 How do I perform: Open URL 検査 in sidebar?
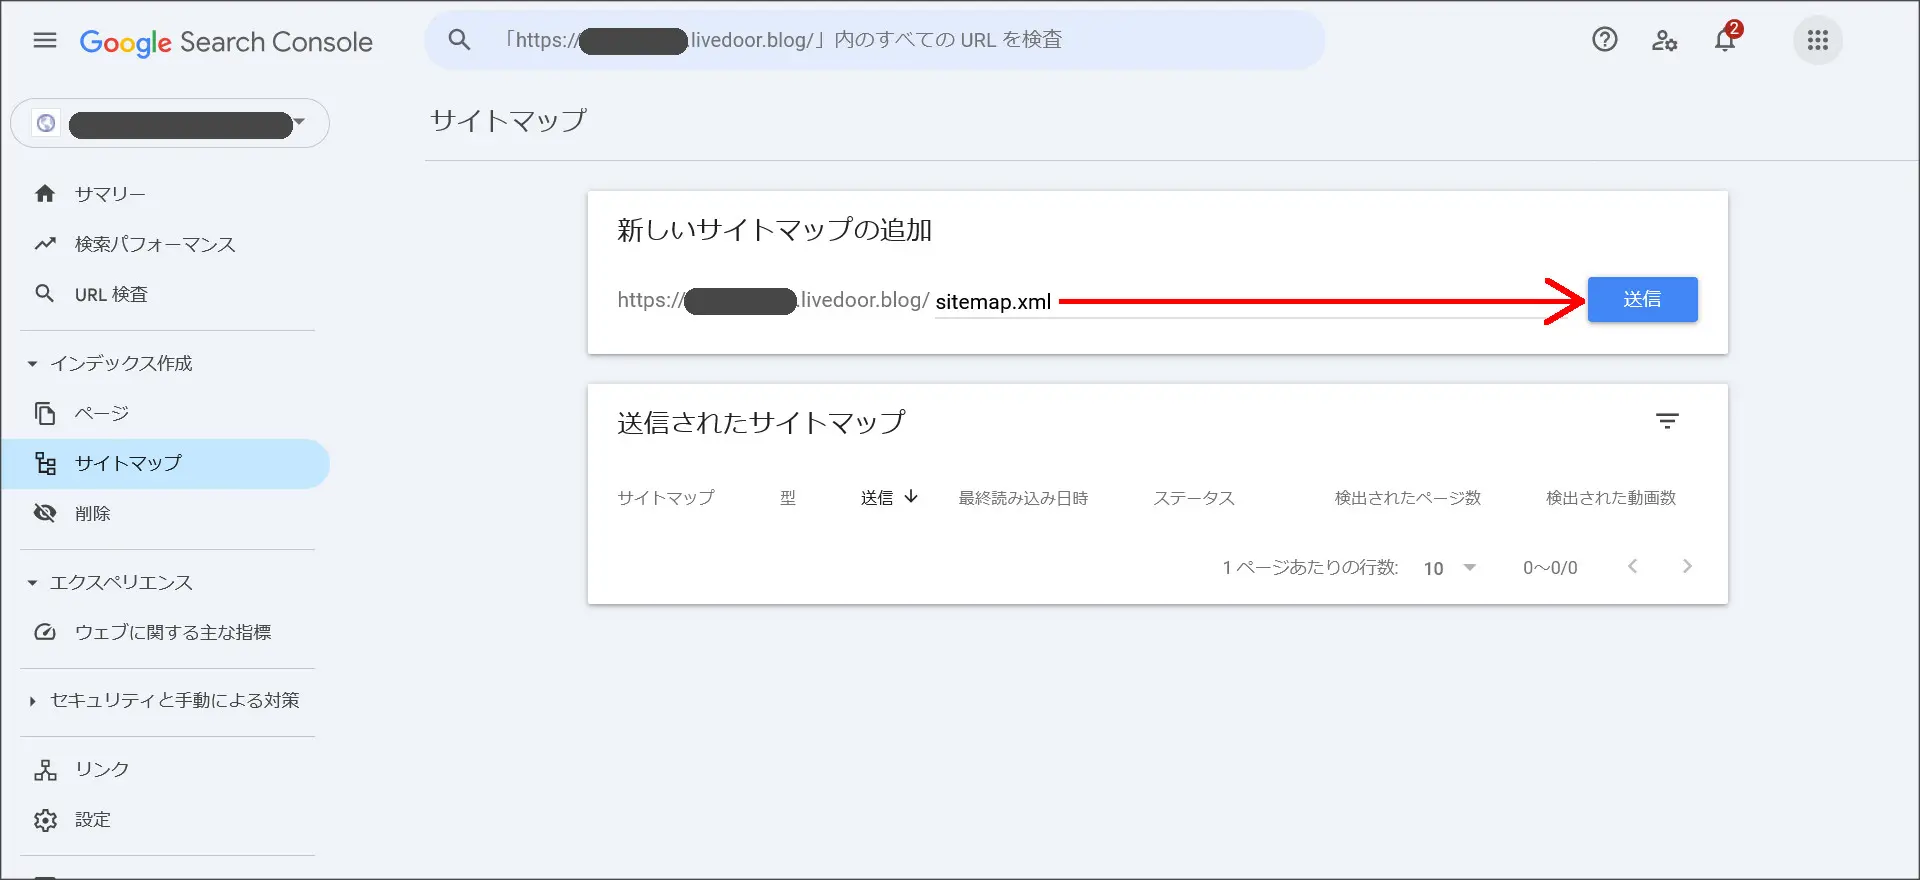[x=111, y=294]
